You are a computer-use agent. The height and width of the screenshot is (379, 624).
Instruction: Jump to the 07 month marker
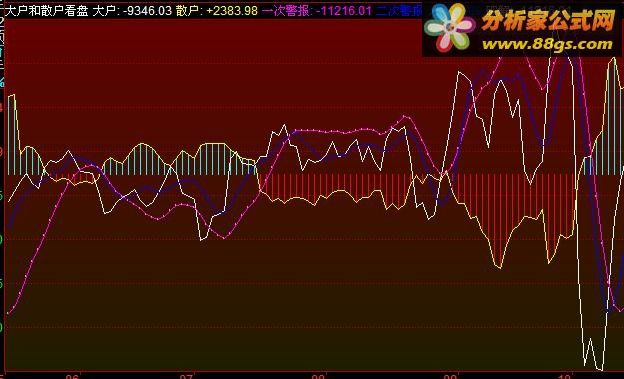(x=186, y=376)
